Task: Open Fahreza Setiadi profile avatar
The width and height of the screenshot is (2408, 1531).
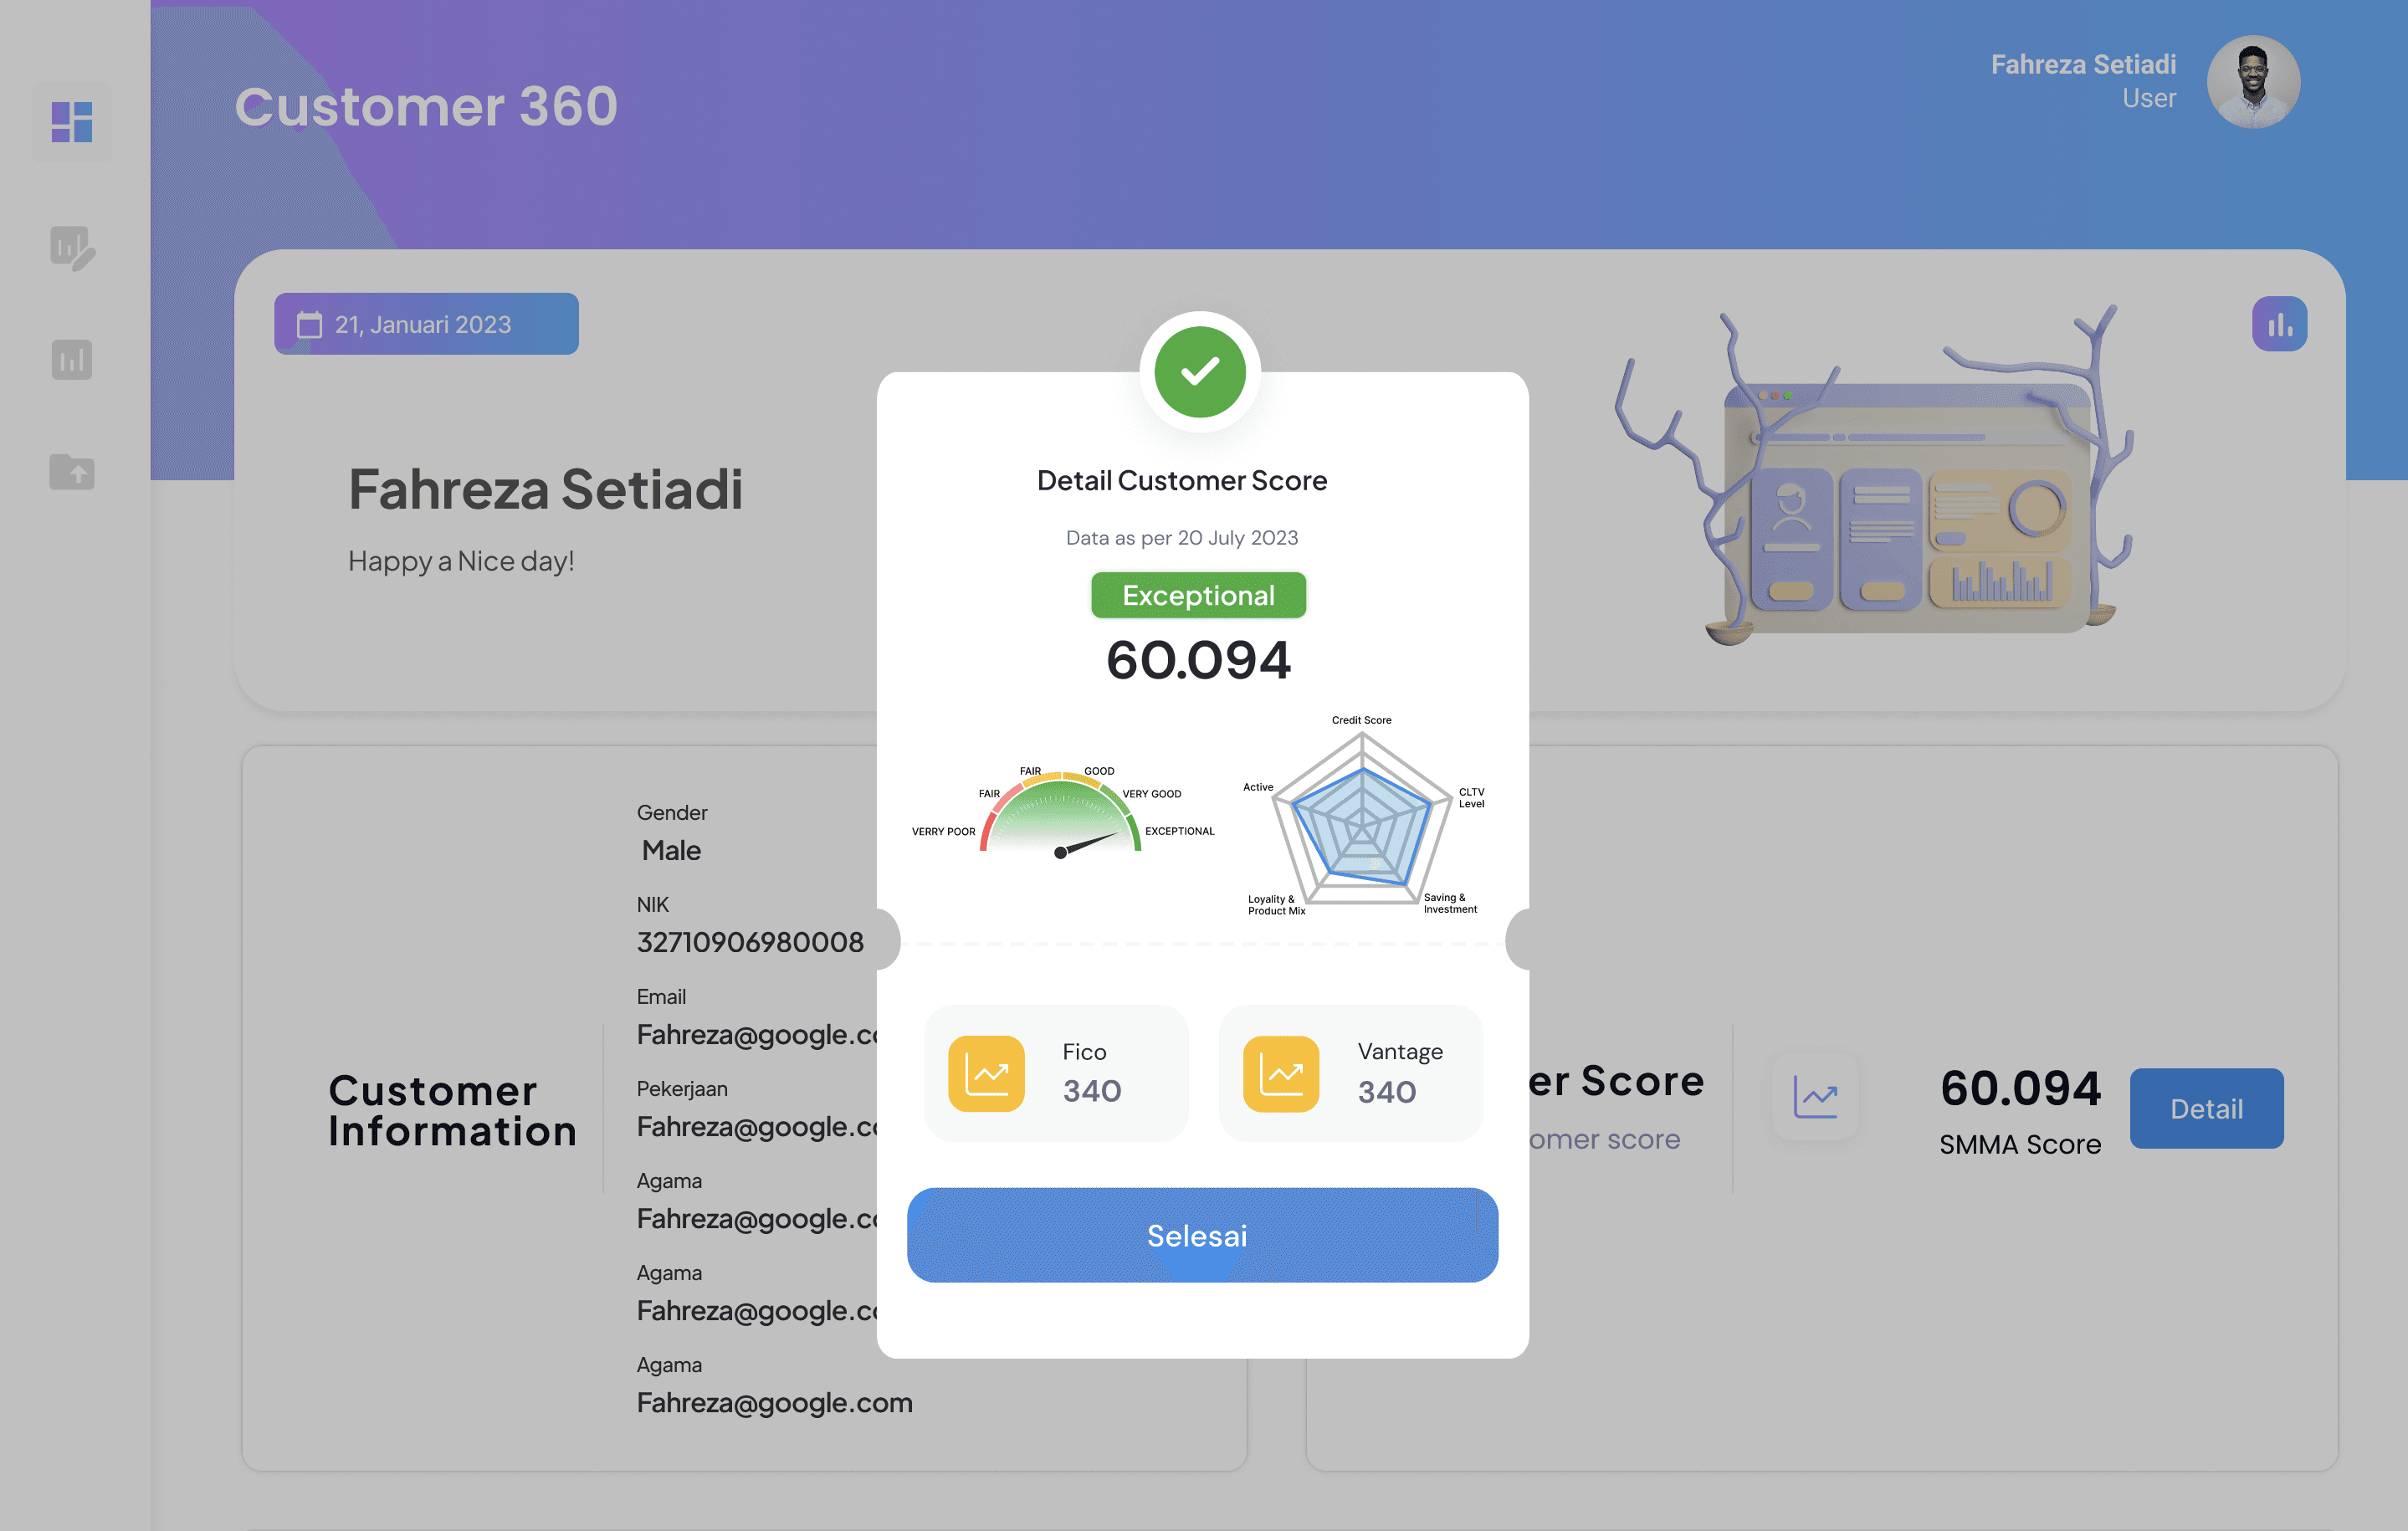Action: [2253, 82]
